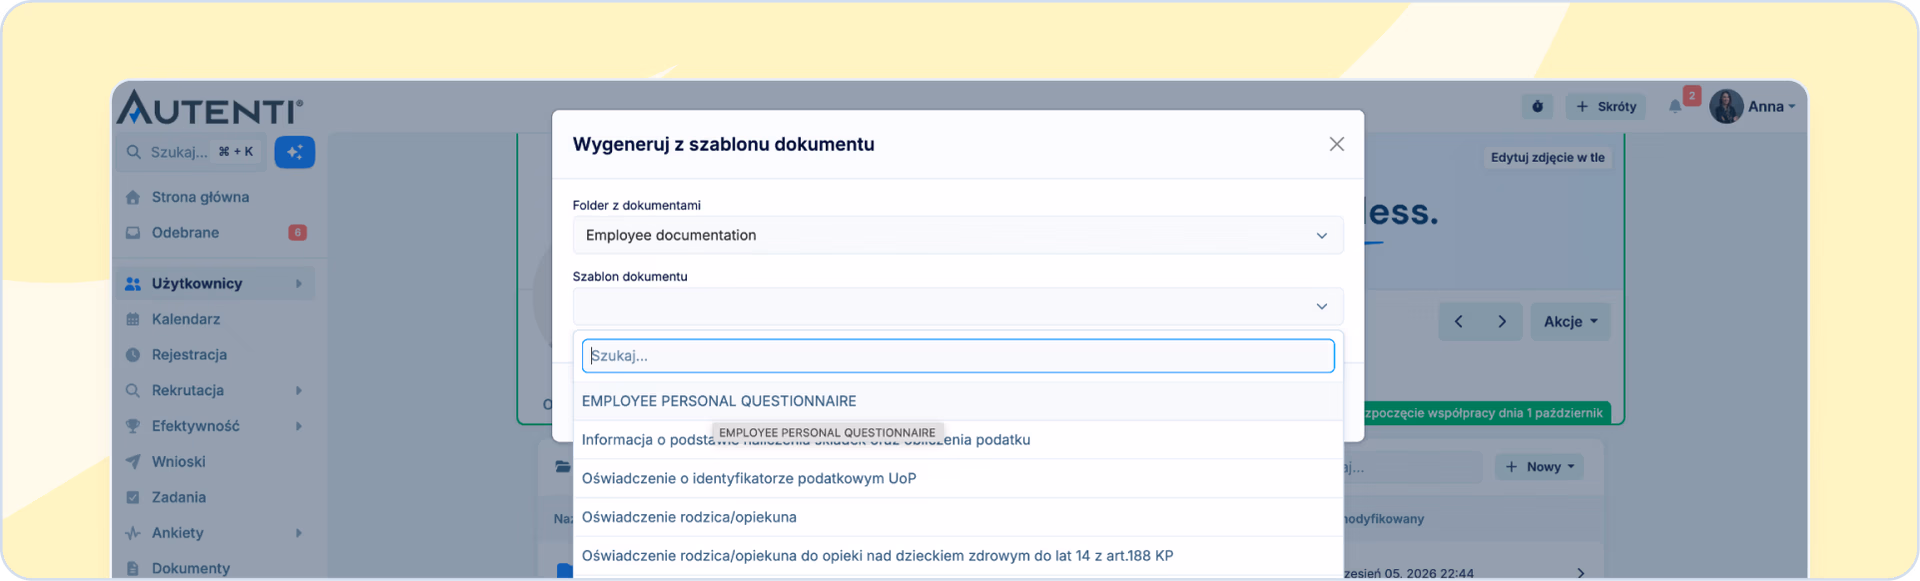Click the trophy icon beside Efektywność
The image size is (1920, 581).
tap(133, 426)
